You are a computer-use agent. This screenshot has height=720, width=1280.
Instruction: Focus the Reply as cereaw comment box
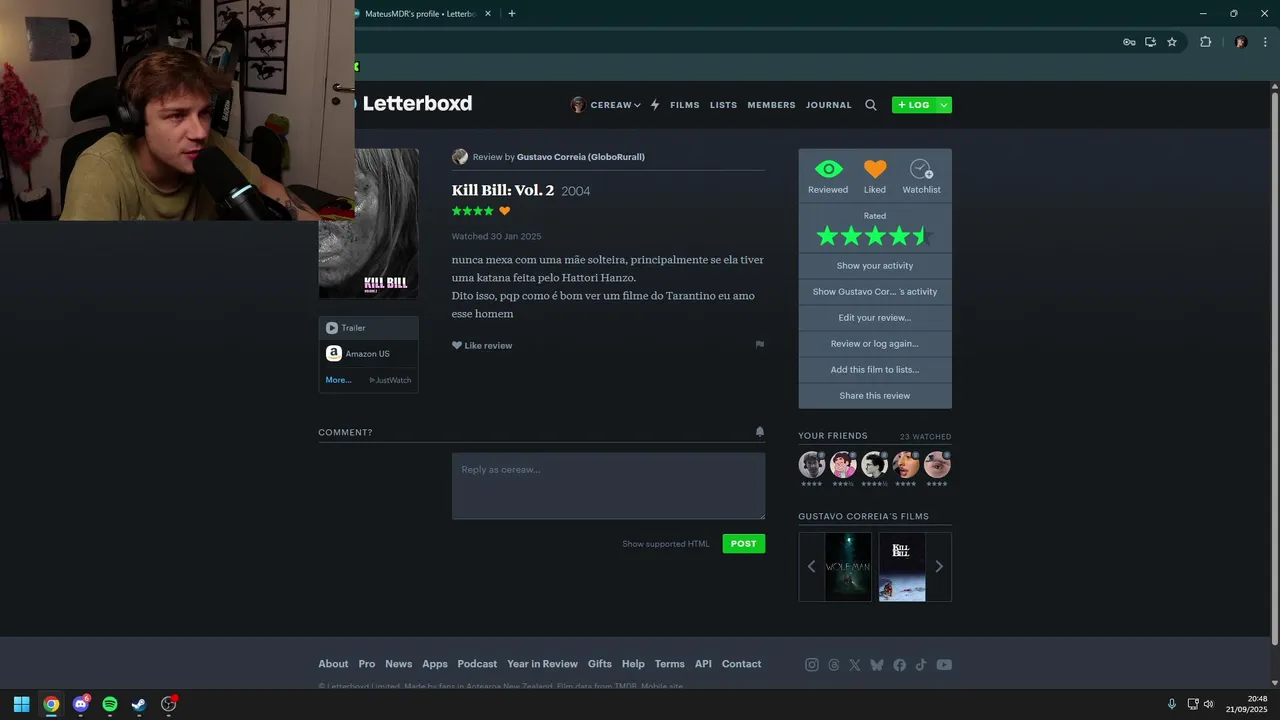pos(608,486)
